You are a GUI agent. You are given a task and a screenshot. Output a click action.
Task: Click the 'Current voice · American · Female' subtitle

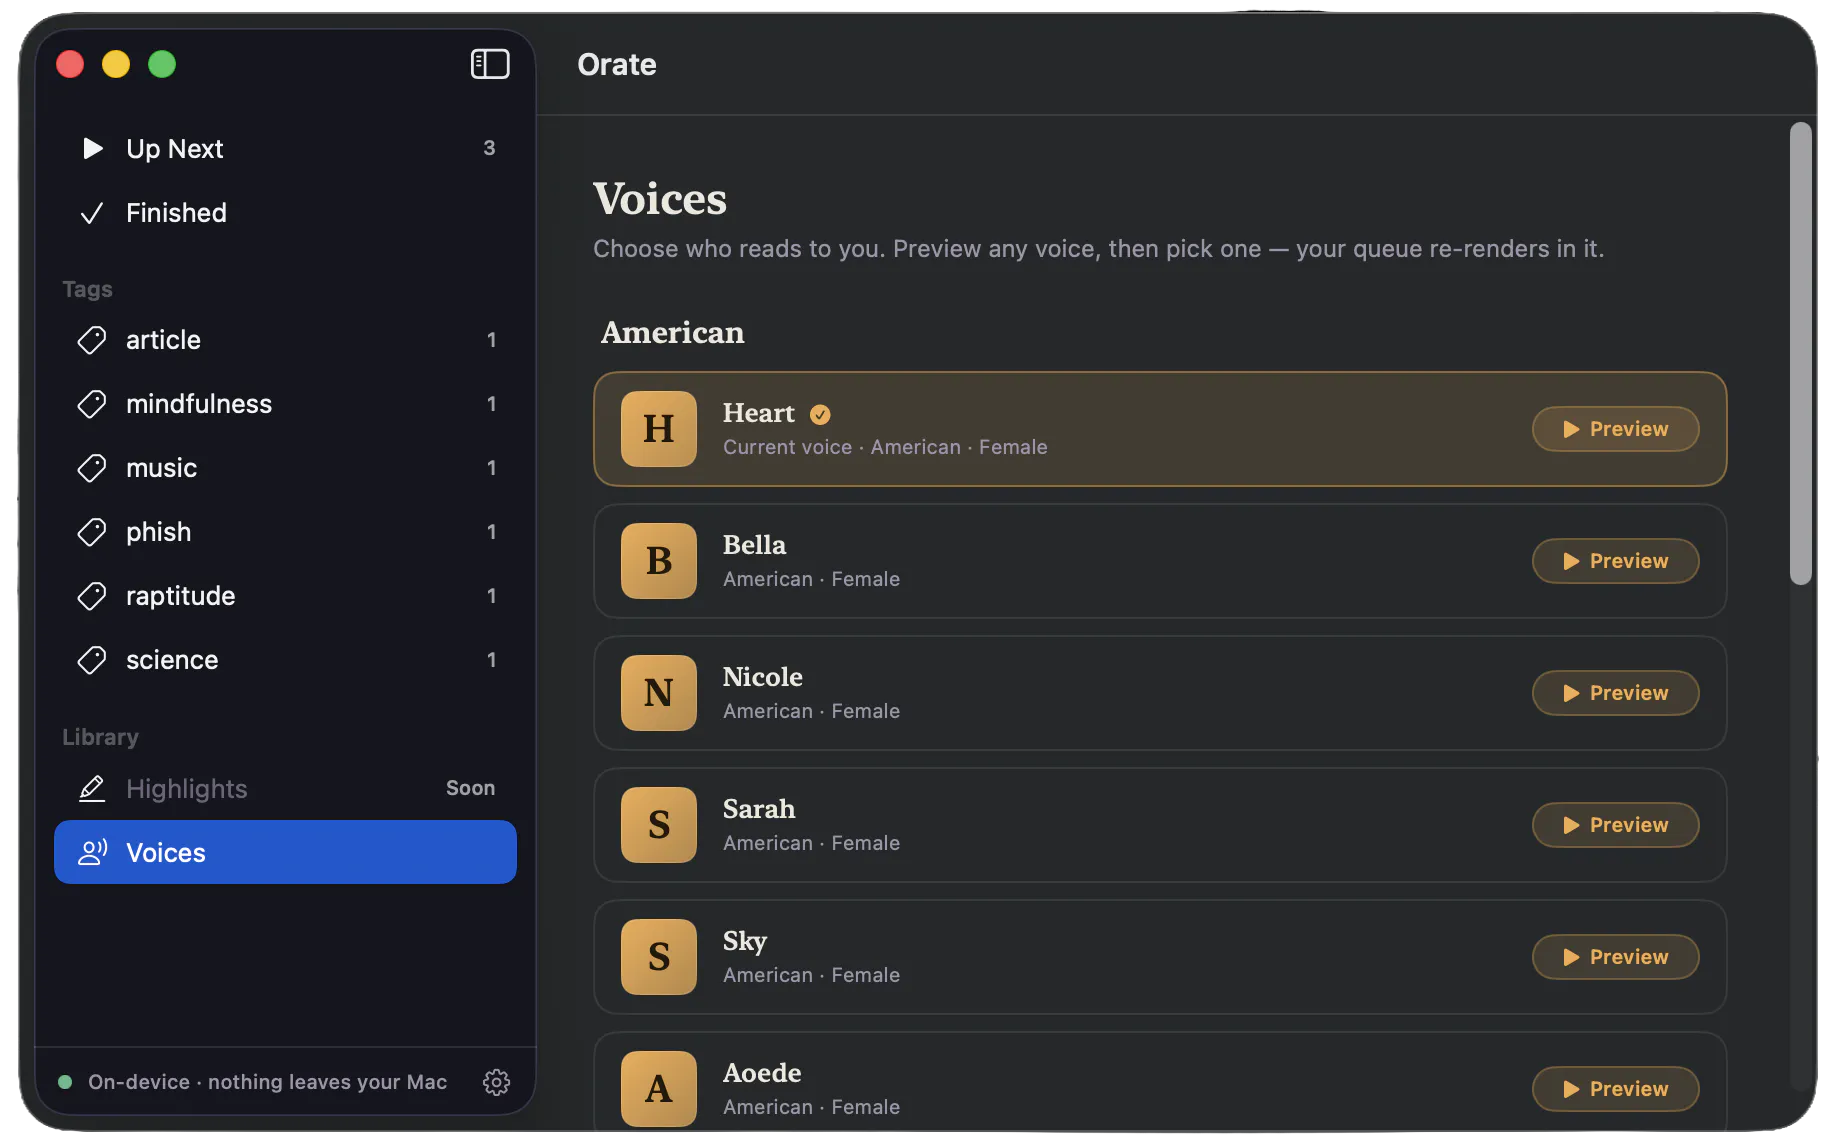pyautogui.click(x=885, y=447)
